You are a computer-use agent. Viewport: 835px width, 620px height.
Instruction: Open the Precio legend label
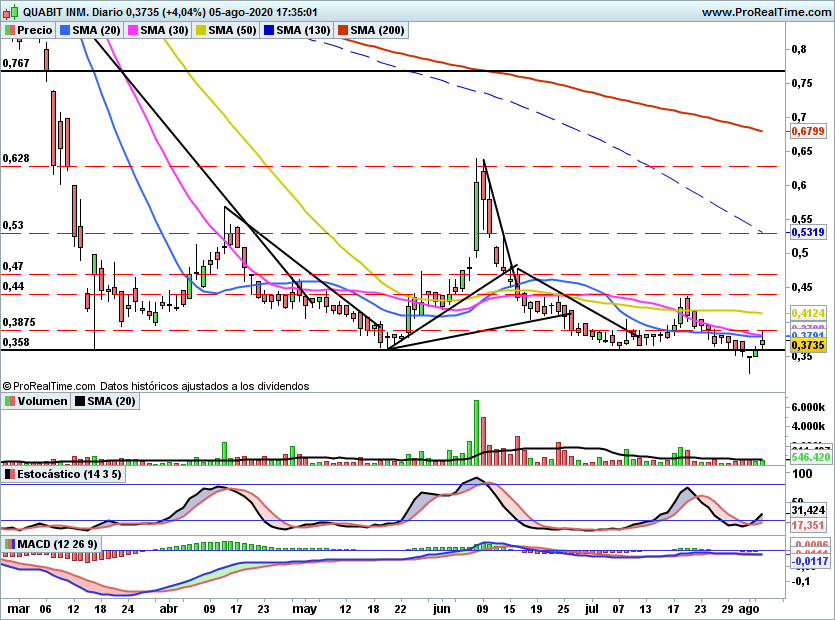(35, 31)
